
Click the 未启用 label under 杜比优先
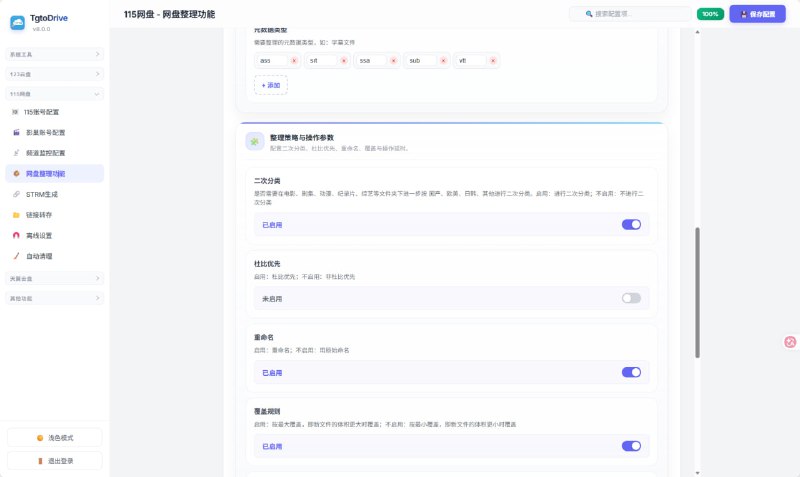[272, 299]
